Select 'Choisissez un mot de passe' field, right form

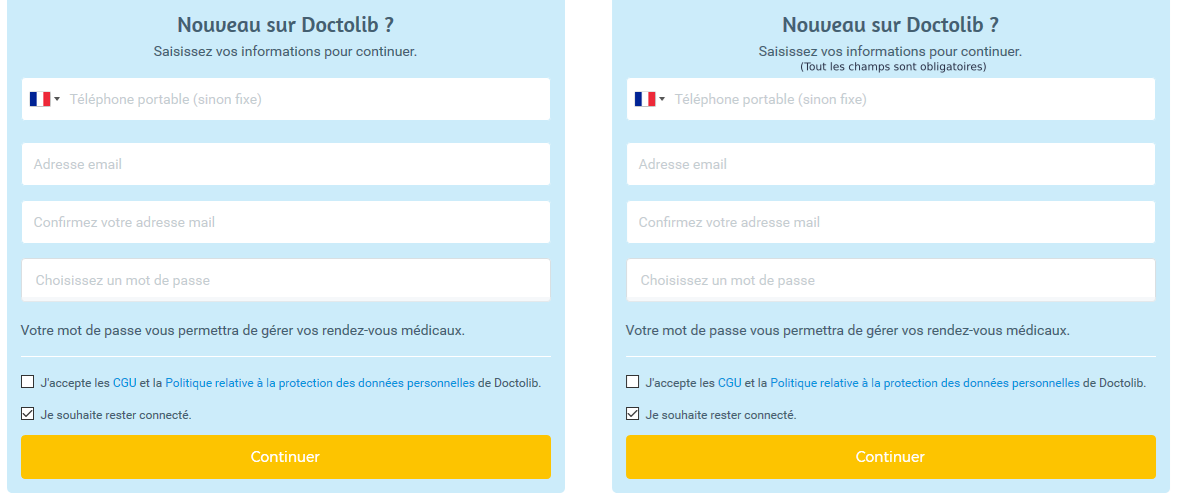click(890, 280)
